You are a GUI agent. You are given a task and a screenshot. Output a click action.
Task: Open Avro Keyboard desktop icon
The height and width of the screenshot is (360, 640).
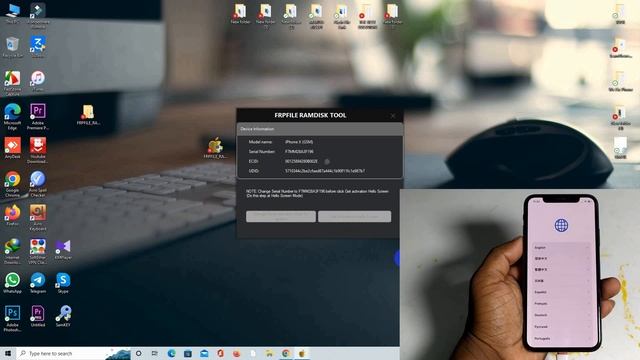click(x=38, y=217)
